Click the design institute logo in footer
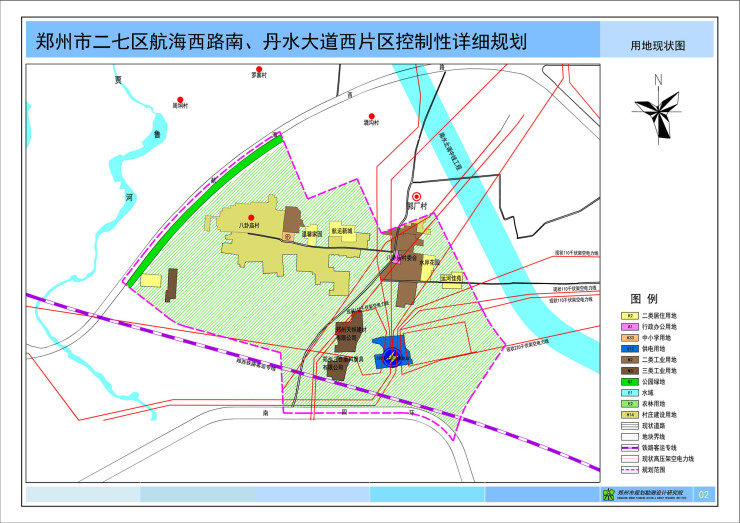The image size is (740, 523). [608, 495]
